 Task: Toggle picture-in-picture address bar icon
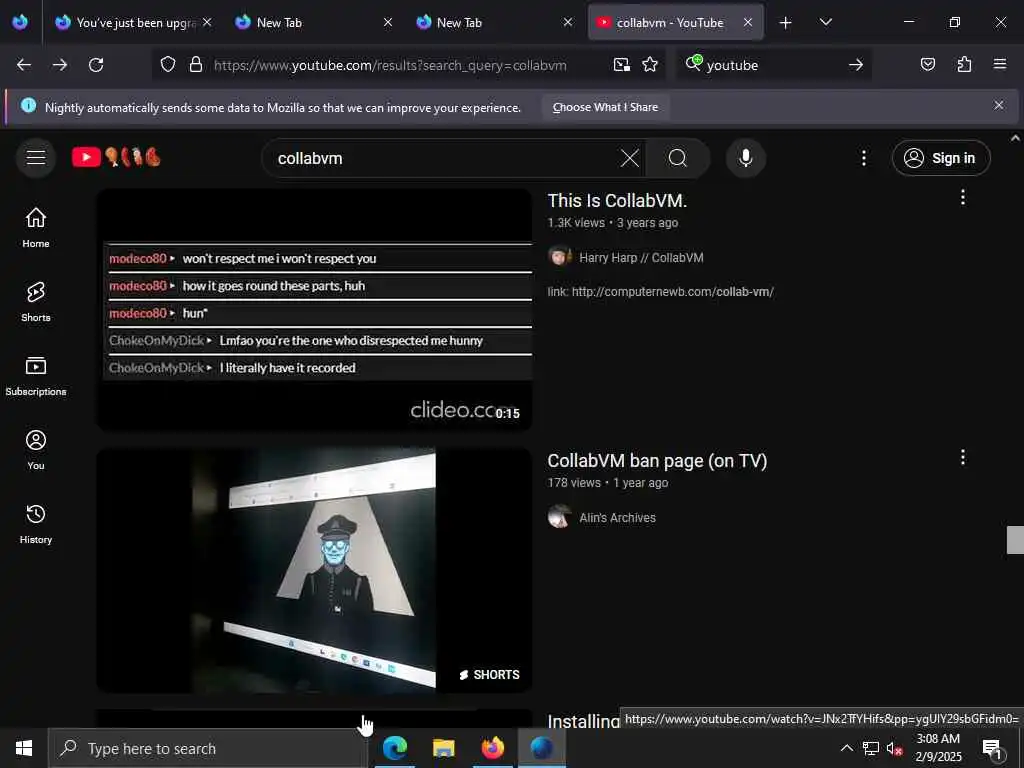[622, 65]
